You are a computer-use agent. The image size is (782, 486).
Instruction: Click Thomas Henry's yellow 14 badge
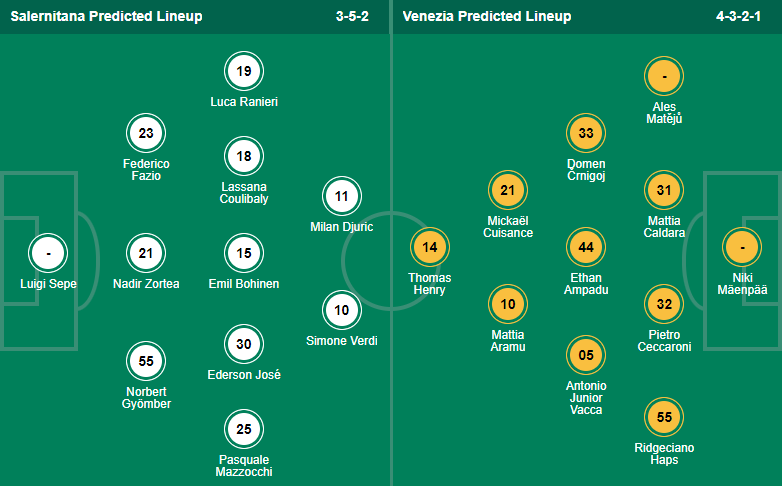pyautogui.click(x=430, y=247)
